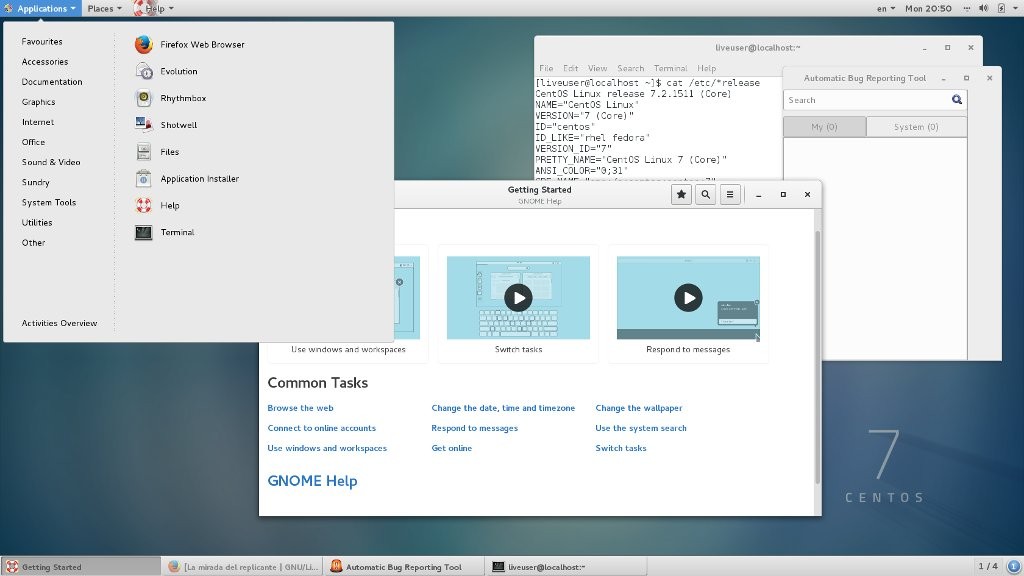
Task: Open the Files manager entry
Action: (157, 152)
